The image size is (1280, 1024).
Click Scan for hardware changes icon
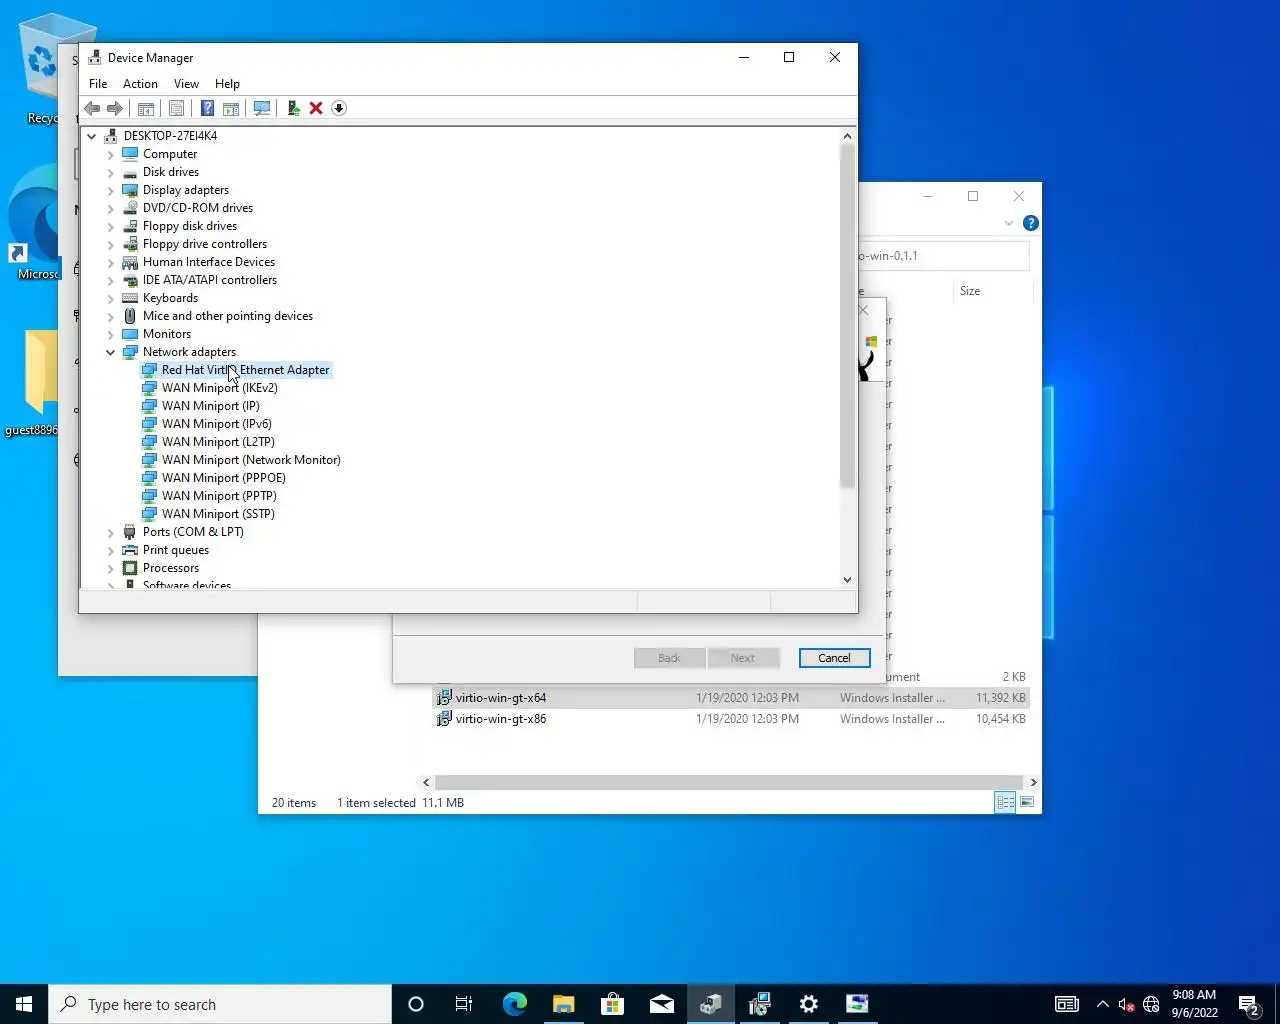(x=262, y=108)
